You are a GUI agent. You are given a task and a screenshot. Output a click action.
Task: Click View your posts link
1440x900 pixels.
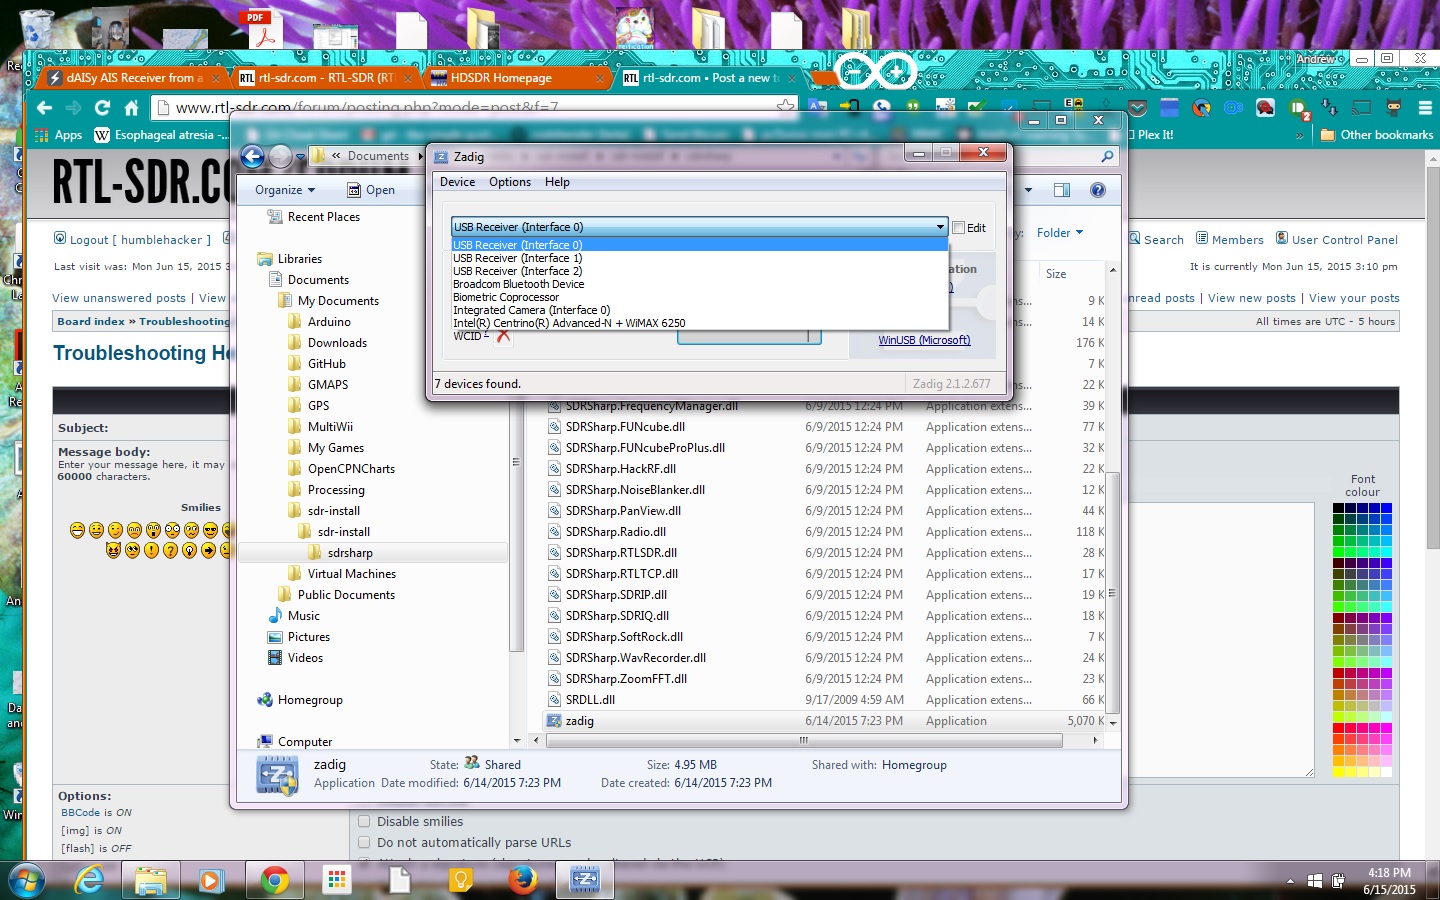[x=1354, y=298]
